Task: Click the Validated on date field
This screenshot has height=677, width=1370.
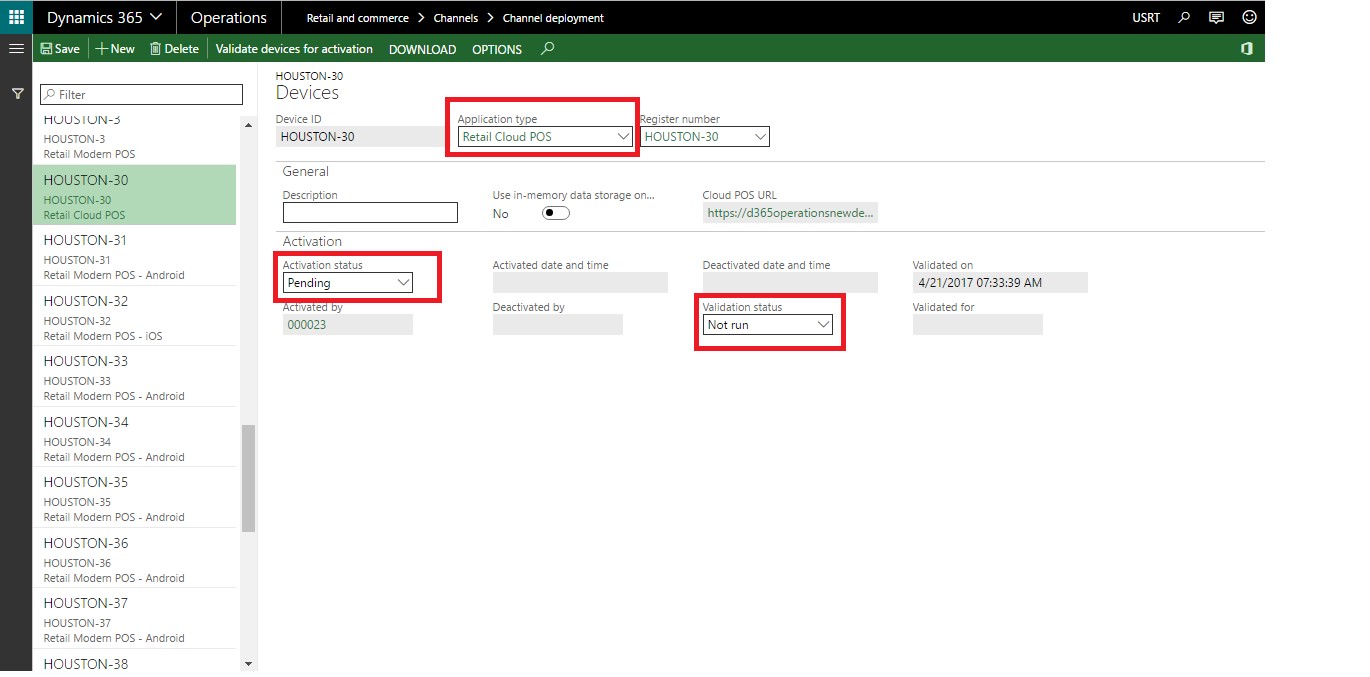Action: pyautogui.click(x=1000, y=283)
